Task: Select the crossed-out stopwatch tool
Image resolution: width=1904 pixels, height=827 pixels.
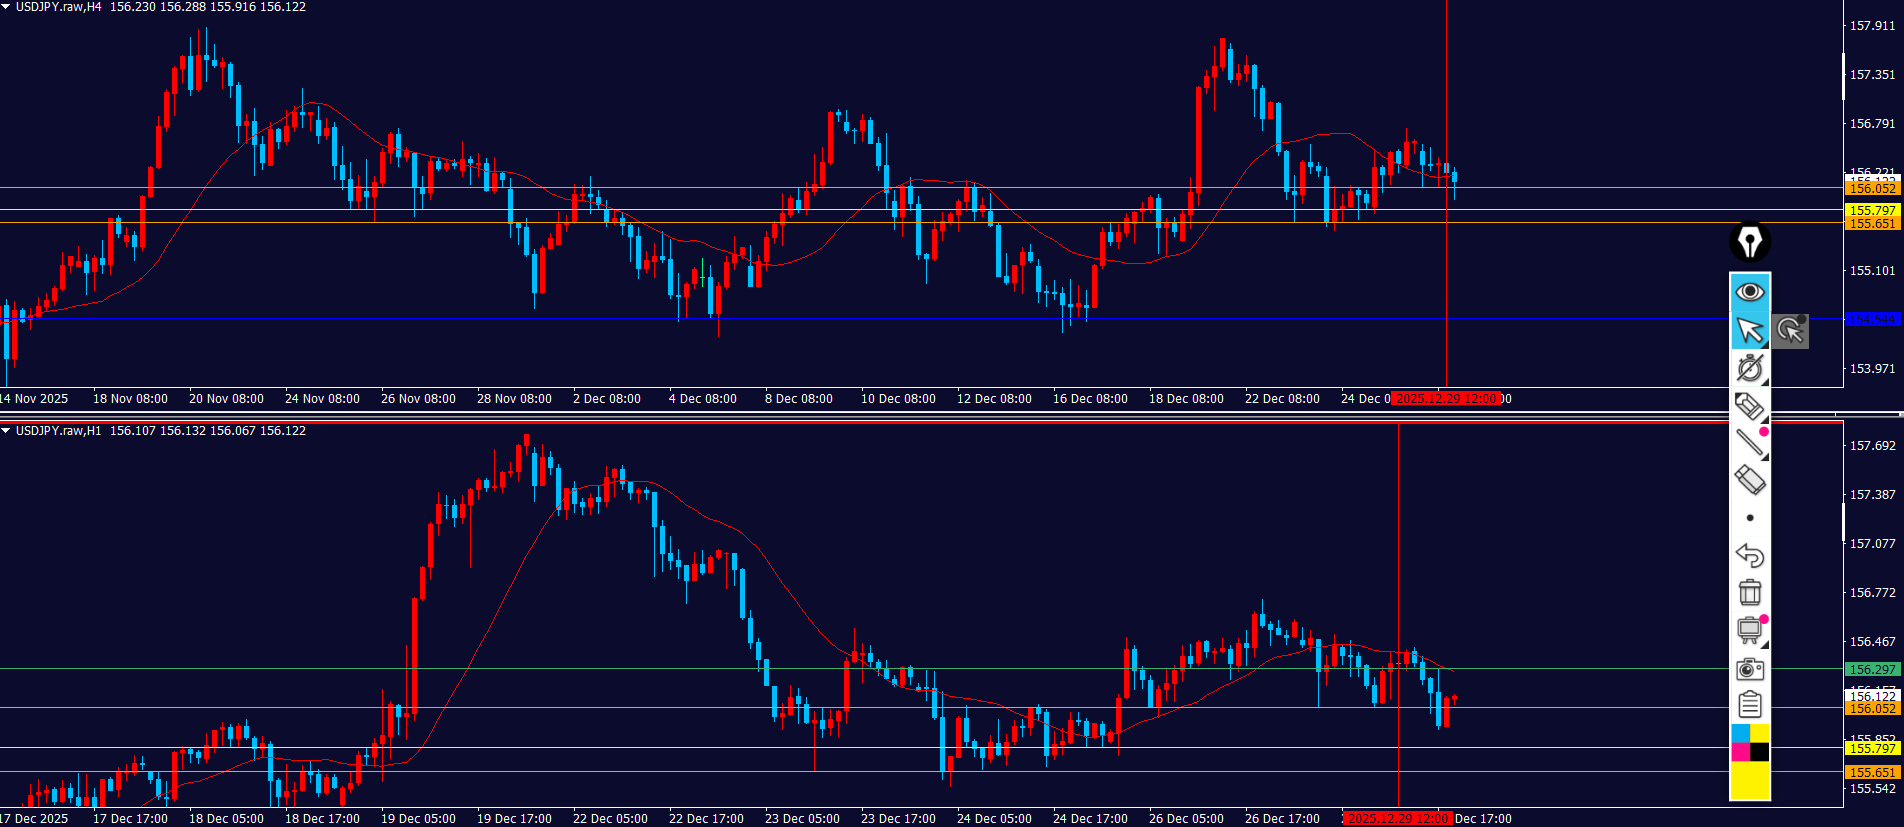Action: pyautogui.click(x=1749, y=368)
